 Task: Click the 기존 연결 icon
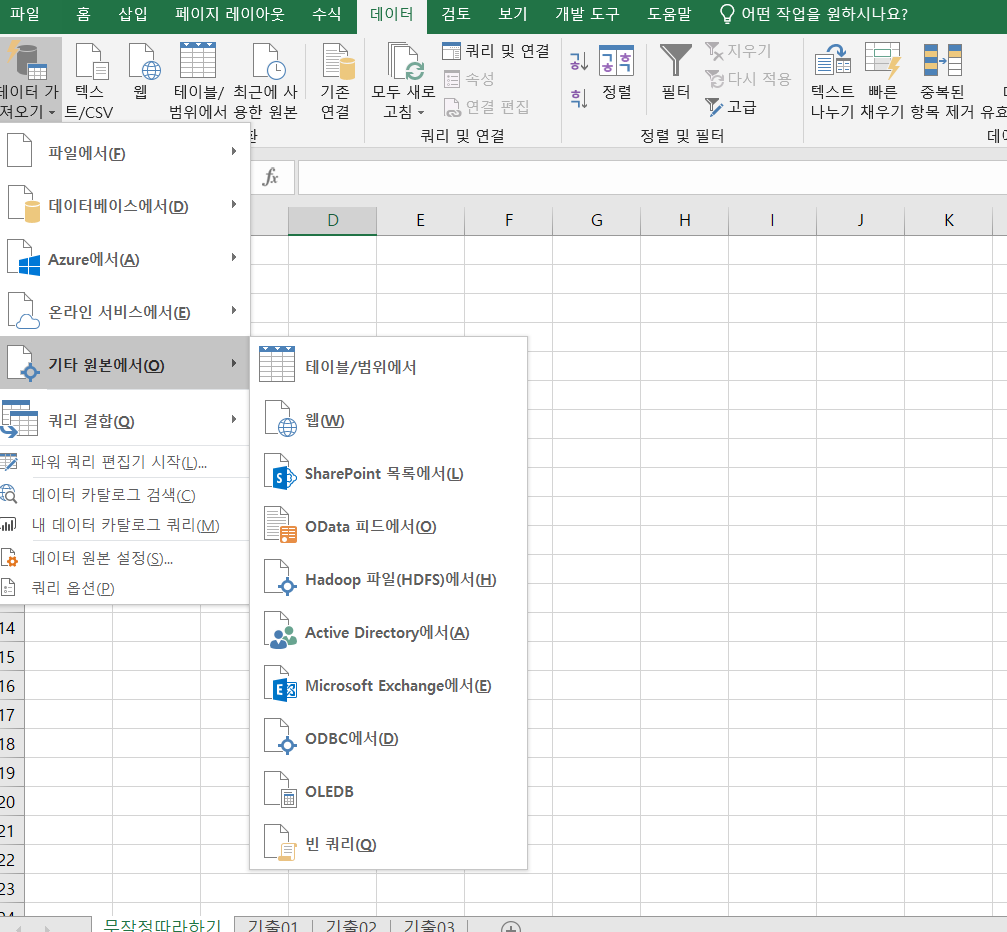click(x=335, y=62)
